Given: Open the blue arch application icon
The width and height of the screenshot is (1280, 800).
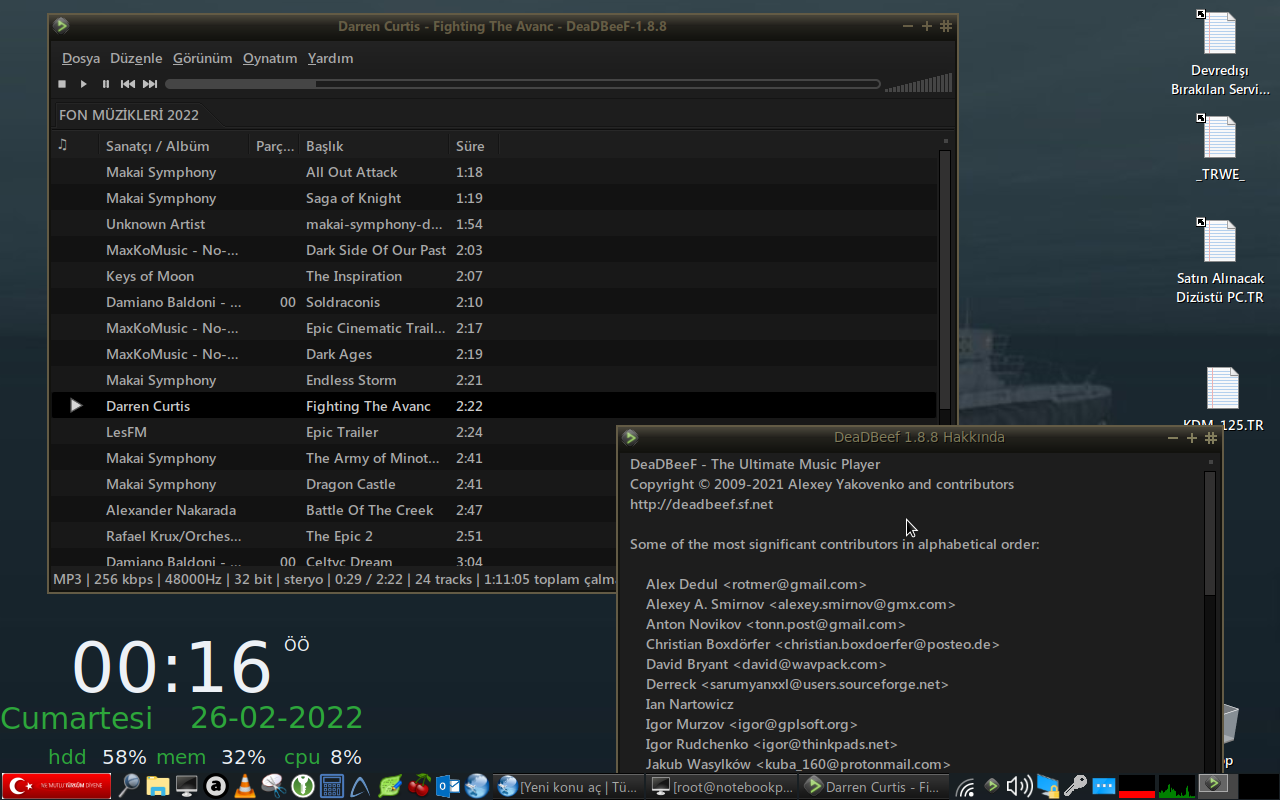Looking at the screenshot, I should pos(360,786).
